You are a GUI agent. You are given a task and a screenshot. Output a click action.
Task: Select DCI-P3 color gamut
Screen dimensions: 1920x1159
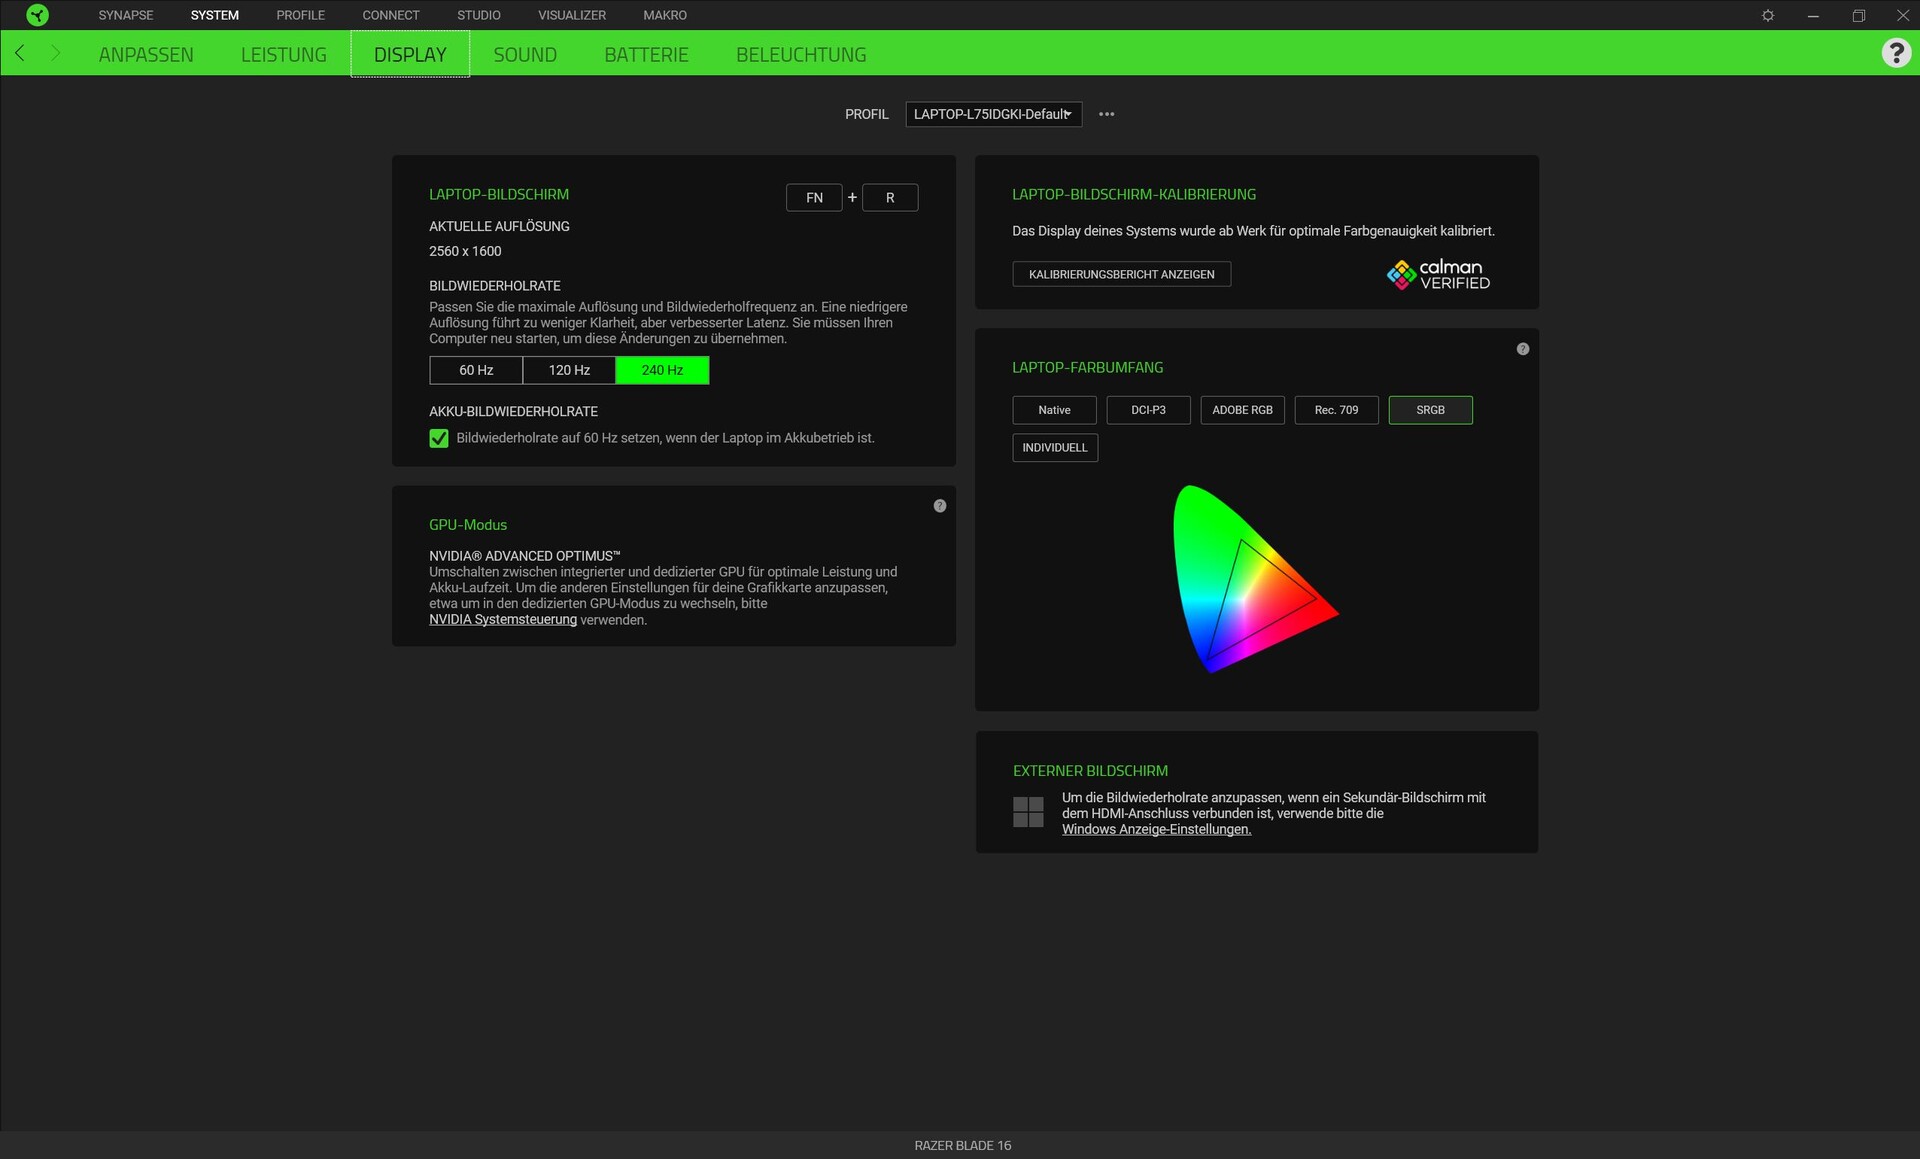point(1148,410)
